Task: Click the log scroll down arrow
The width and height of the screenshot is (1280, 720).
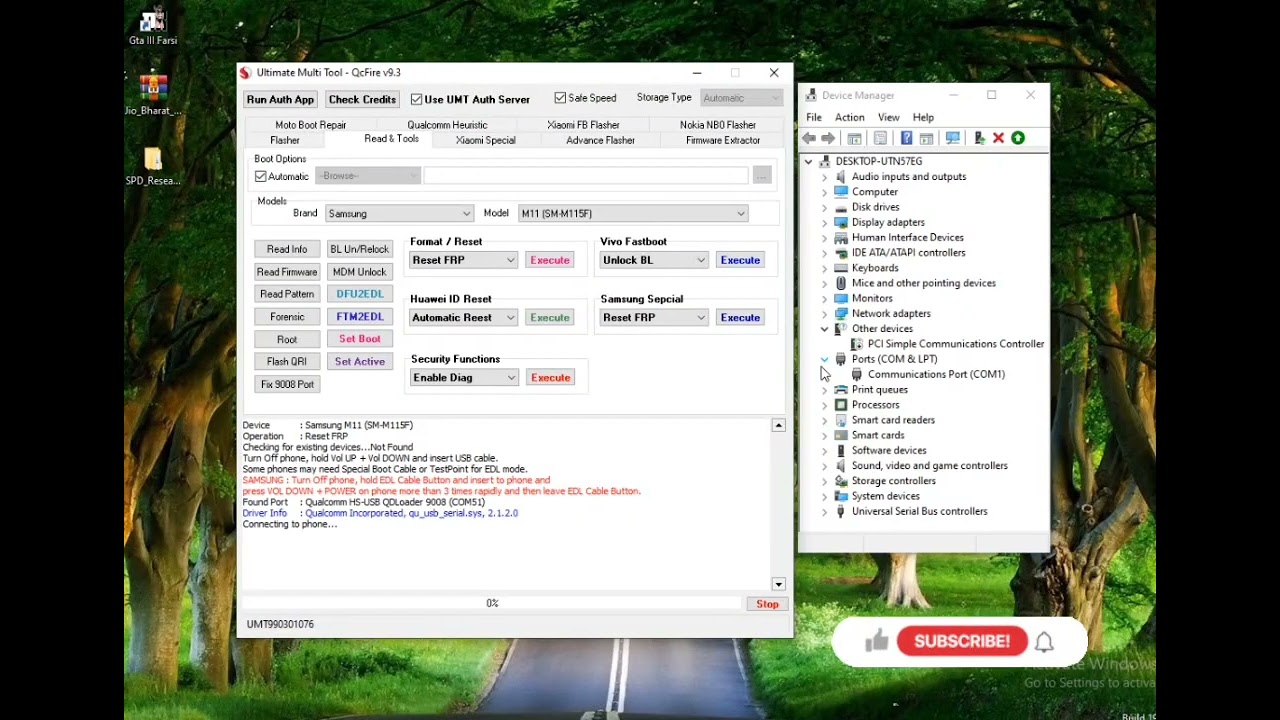Action: 778,584
